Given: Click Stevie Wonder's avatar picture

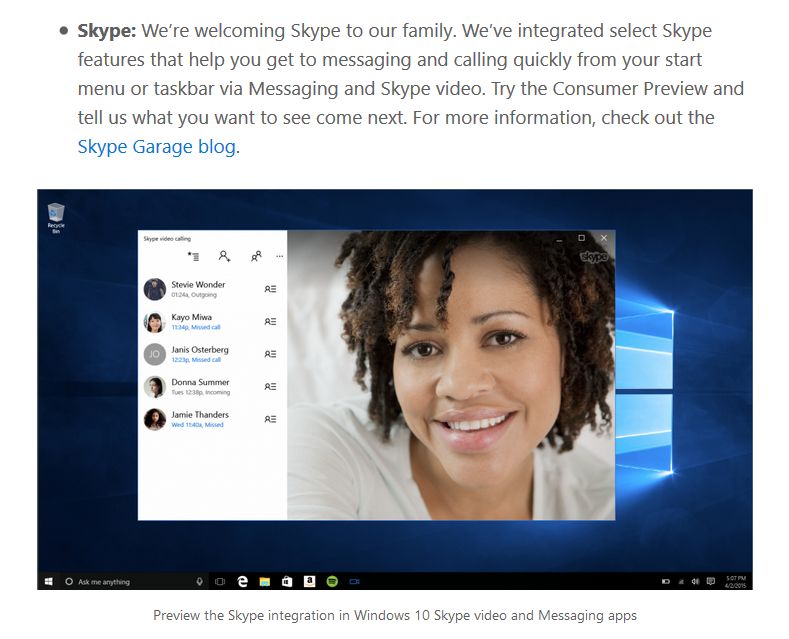Looking at the screenshot, I should click(x=154, y=289).
